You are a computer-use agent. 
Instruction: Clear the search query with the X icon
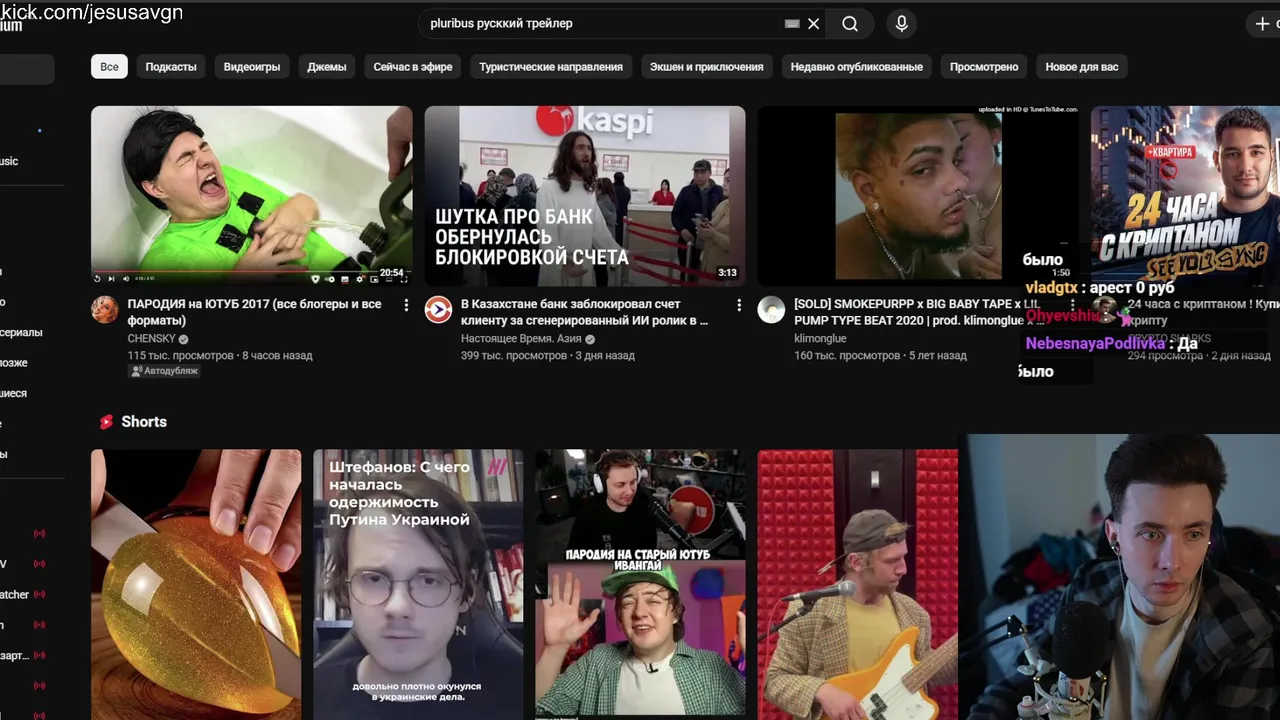[814, 23]
